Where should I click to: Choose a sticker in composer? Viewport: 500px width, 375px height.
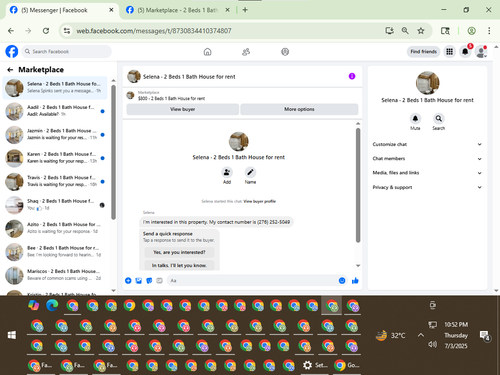point(149,281)
